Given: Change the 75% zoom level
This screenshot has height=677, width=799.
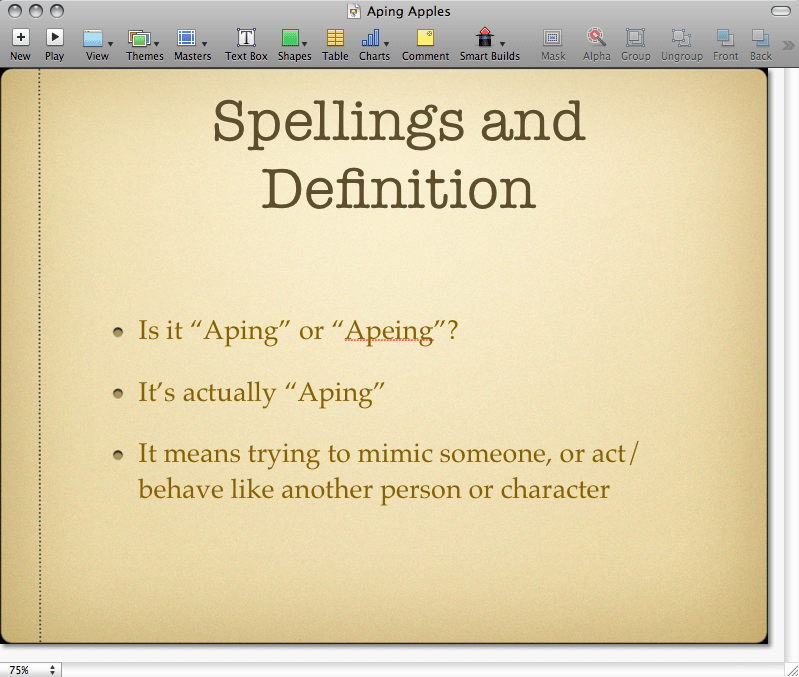Looking at the screenshot, I should [30, 669].
